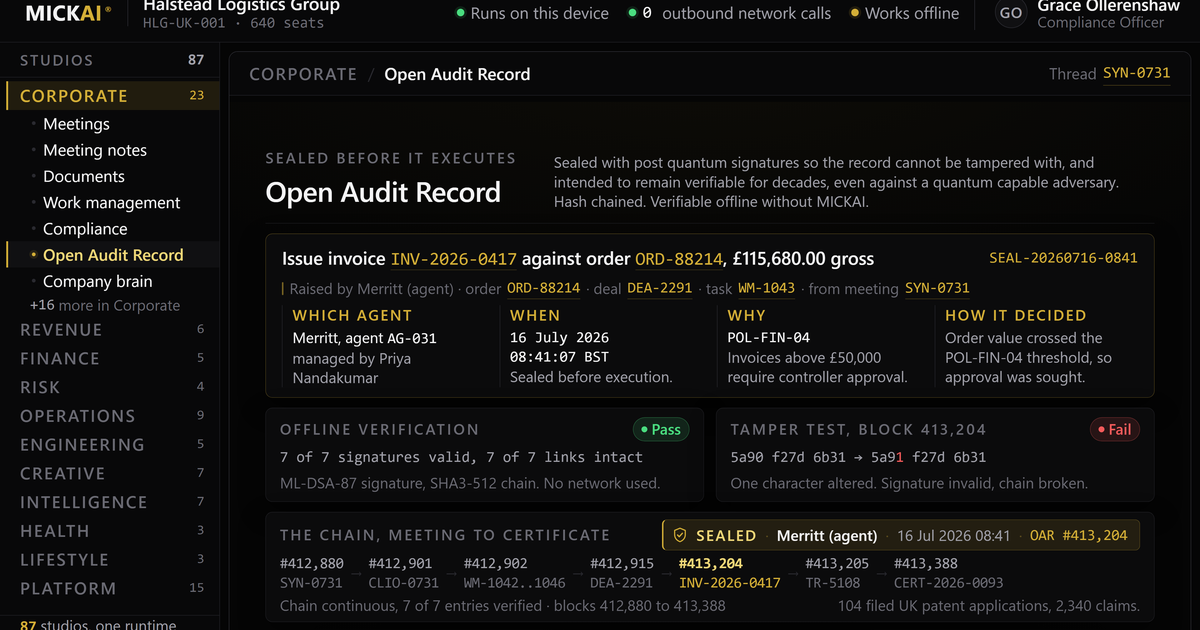This screenshot has width=1200, height=630.
Task: Open thread SYN-0731 link in header
Action: click(1136, 74)
